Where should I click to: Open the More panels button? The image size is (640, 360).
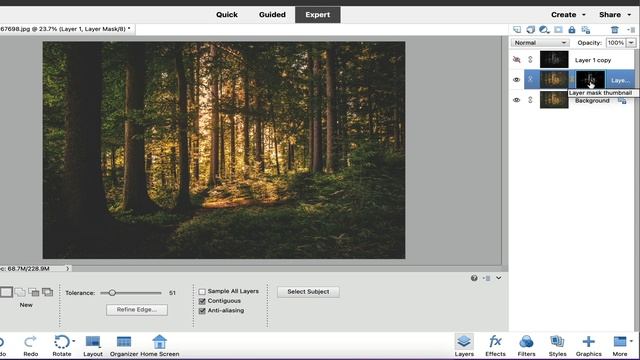(620, 346)
